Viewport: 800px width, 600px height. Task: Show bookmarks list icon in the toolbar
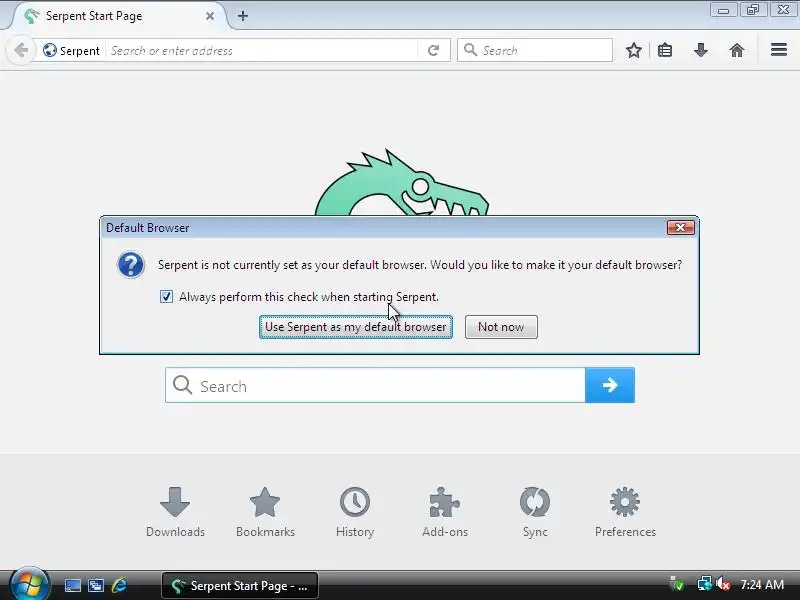pyautogui.click(x=665, y=50)
